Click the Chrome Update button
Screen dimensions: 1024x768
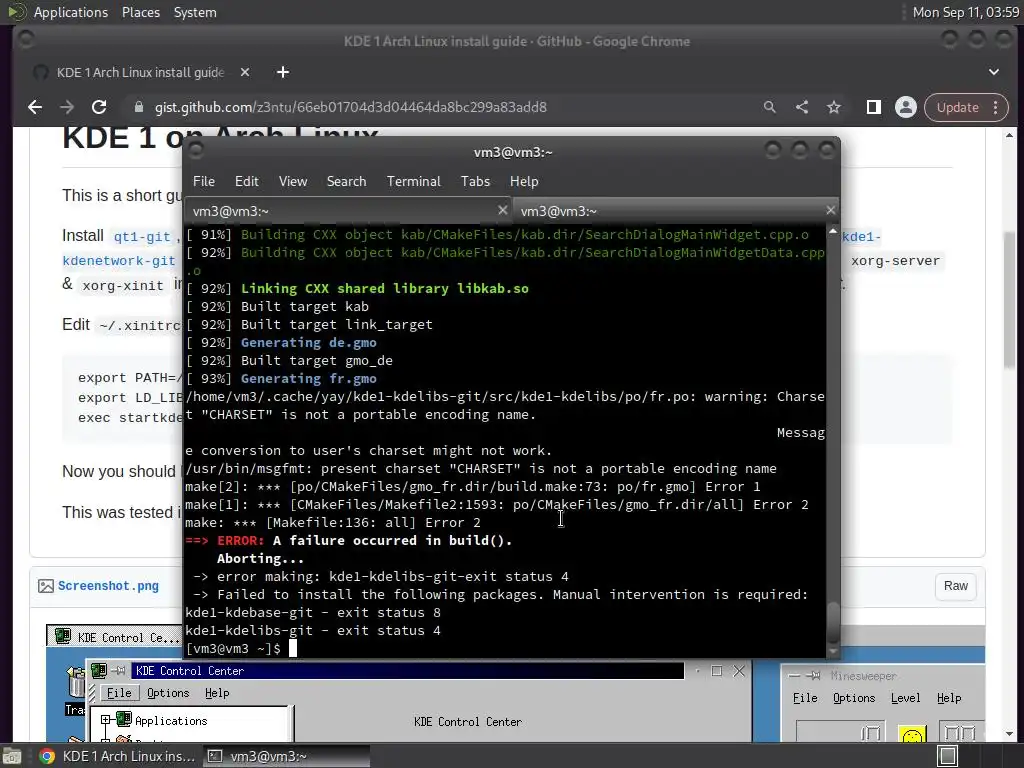(957, 107)
